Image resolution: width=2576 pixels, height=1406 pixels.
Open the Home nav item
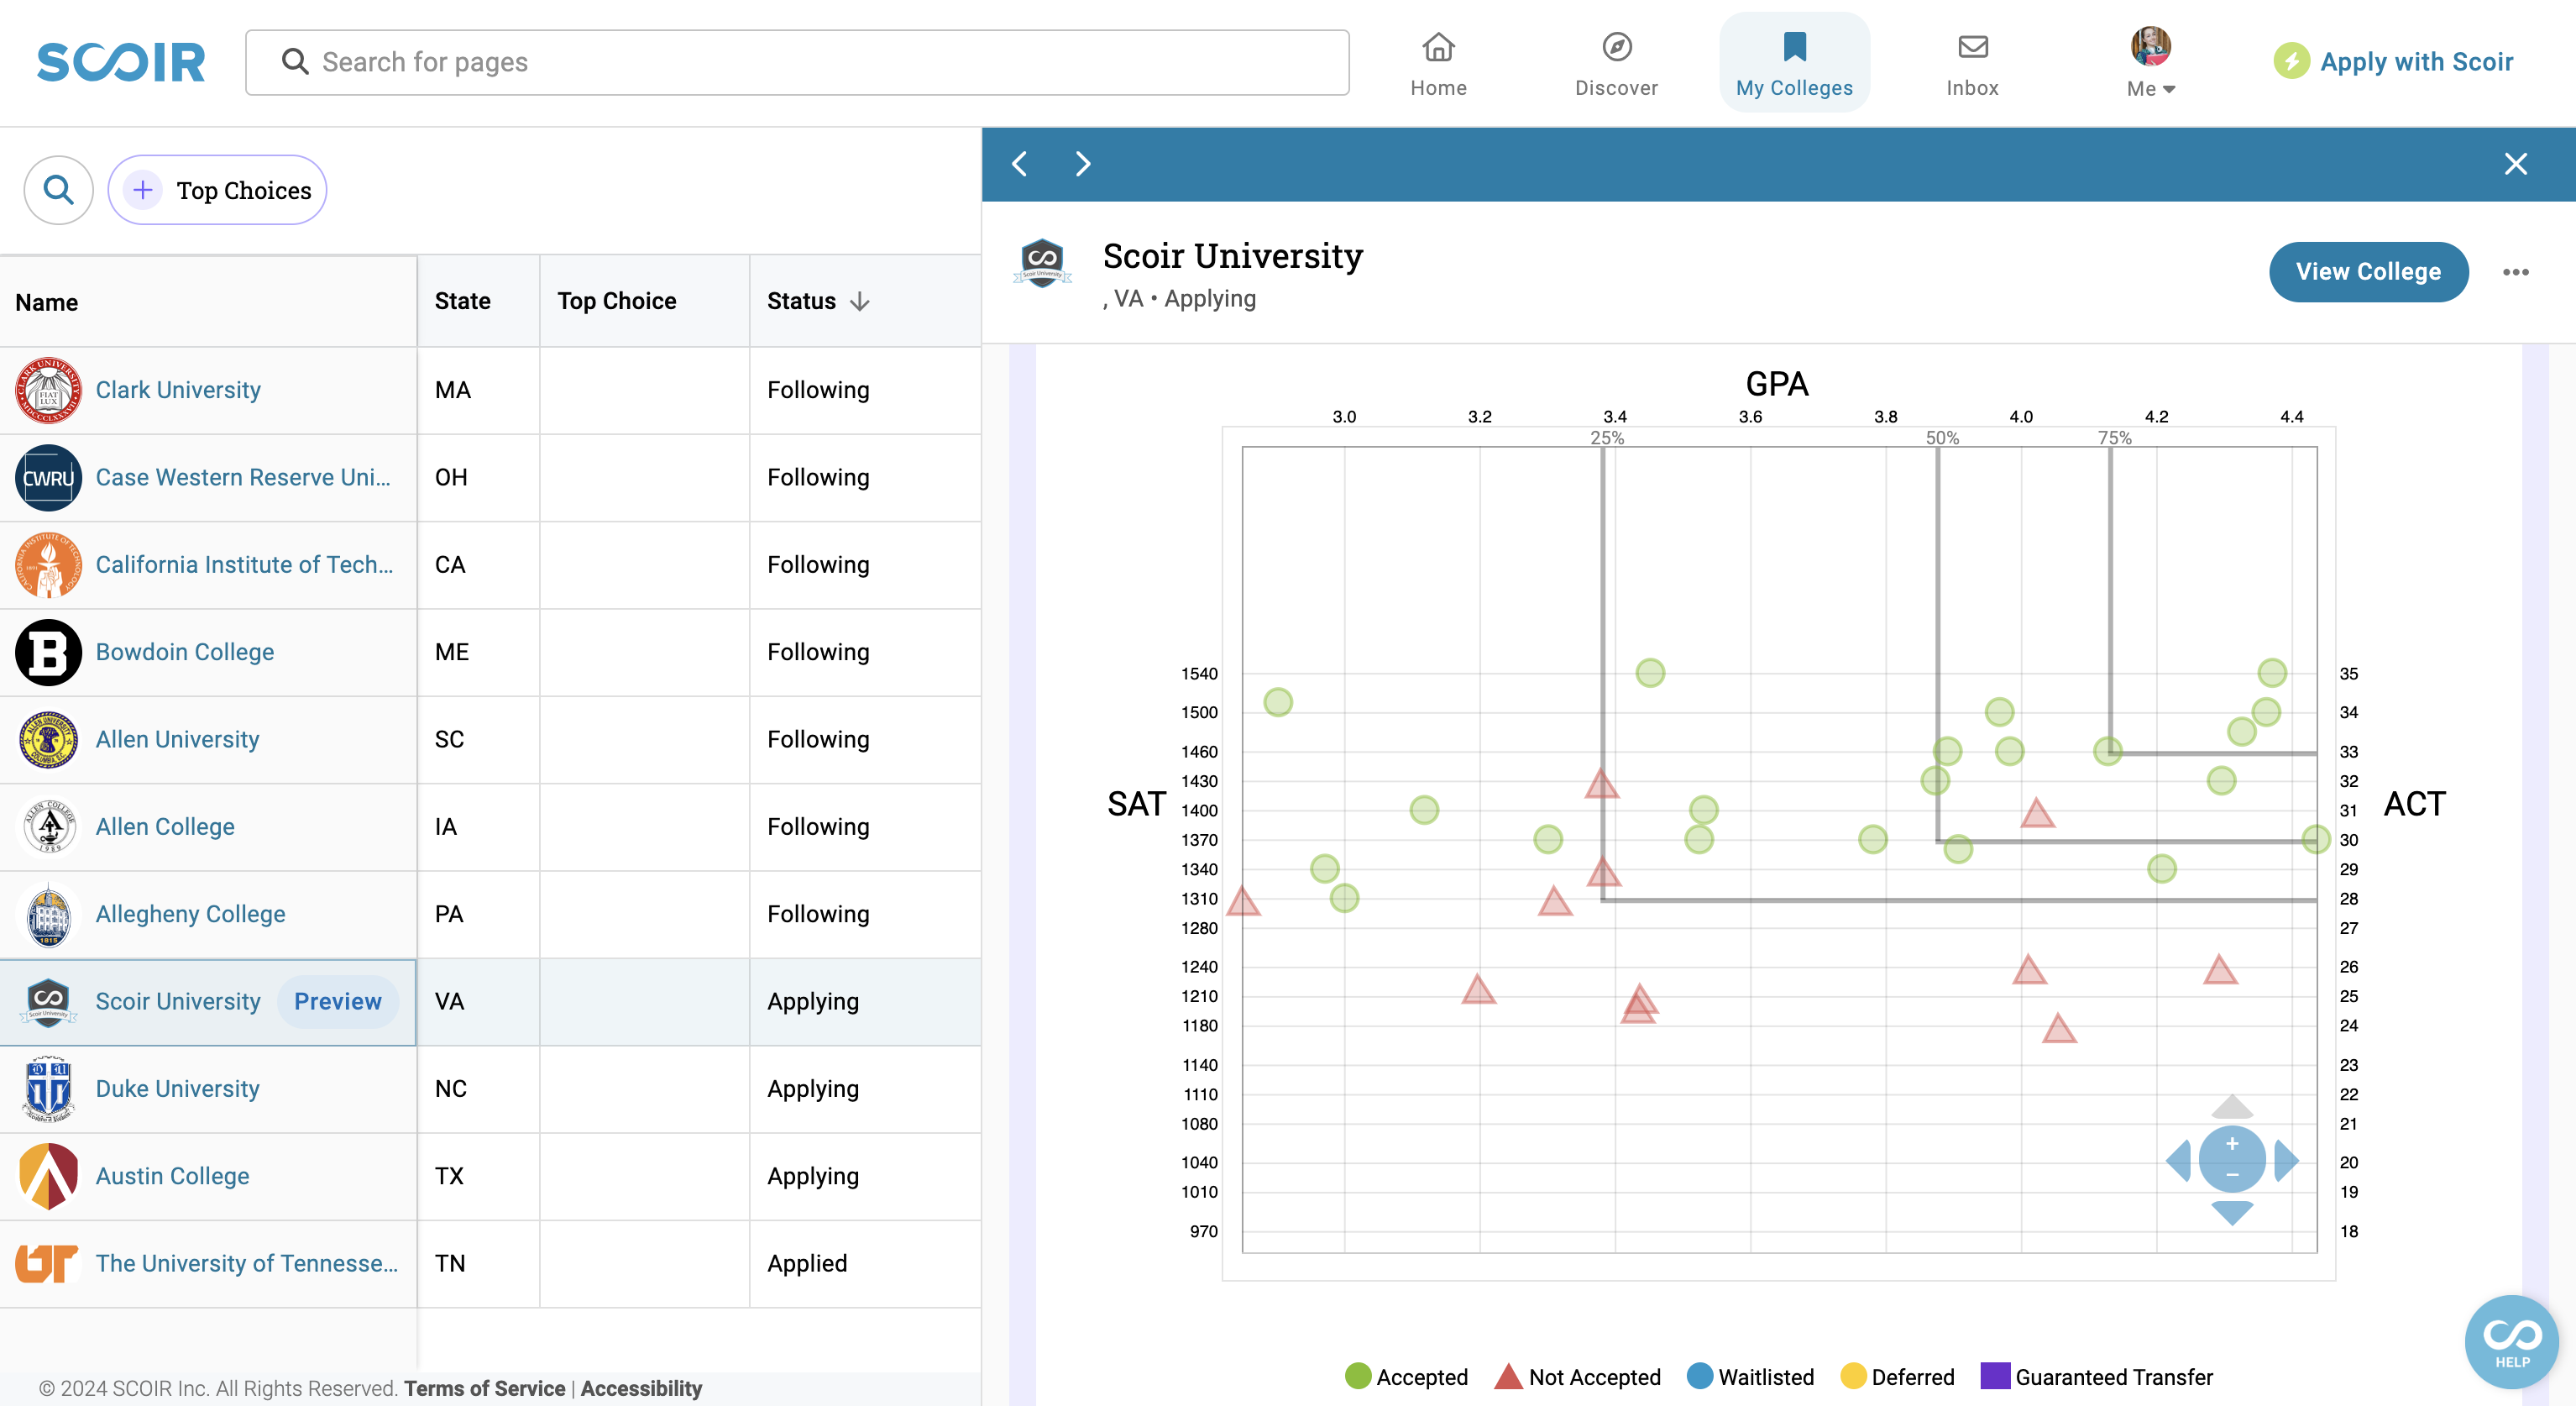pyautogui.click(x=1438, y=64)
